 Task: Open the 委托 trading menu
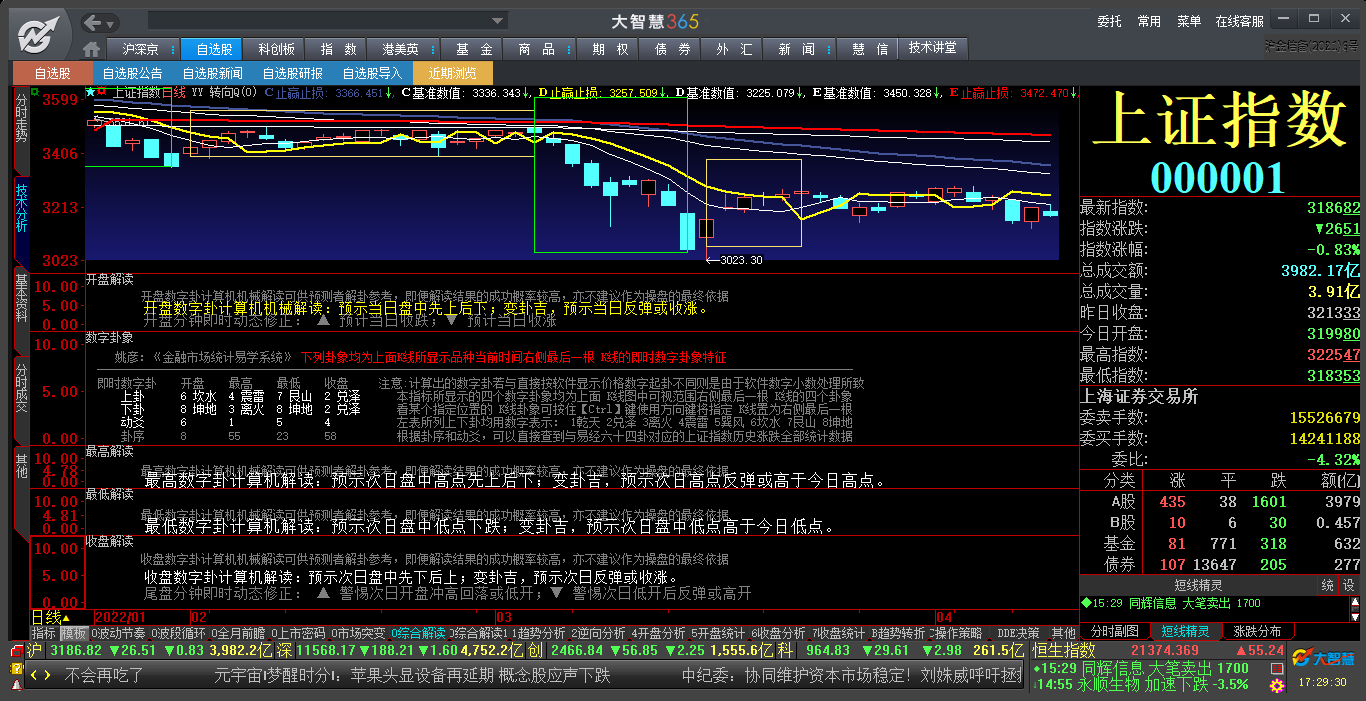1109,21
